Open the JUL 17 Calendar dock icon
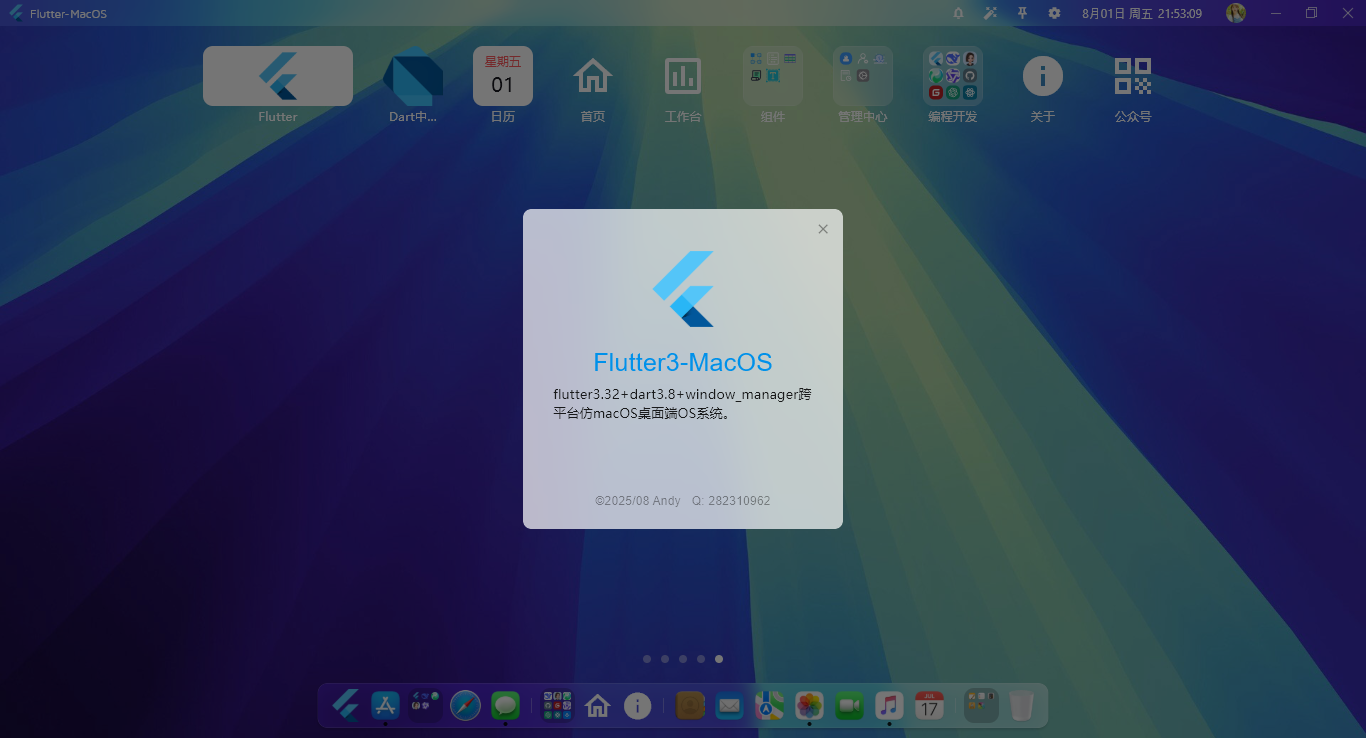 click(929, 705)
